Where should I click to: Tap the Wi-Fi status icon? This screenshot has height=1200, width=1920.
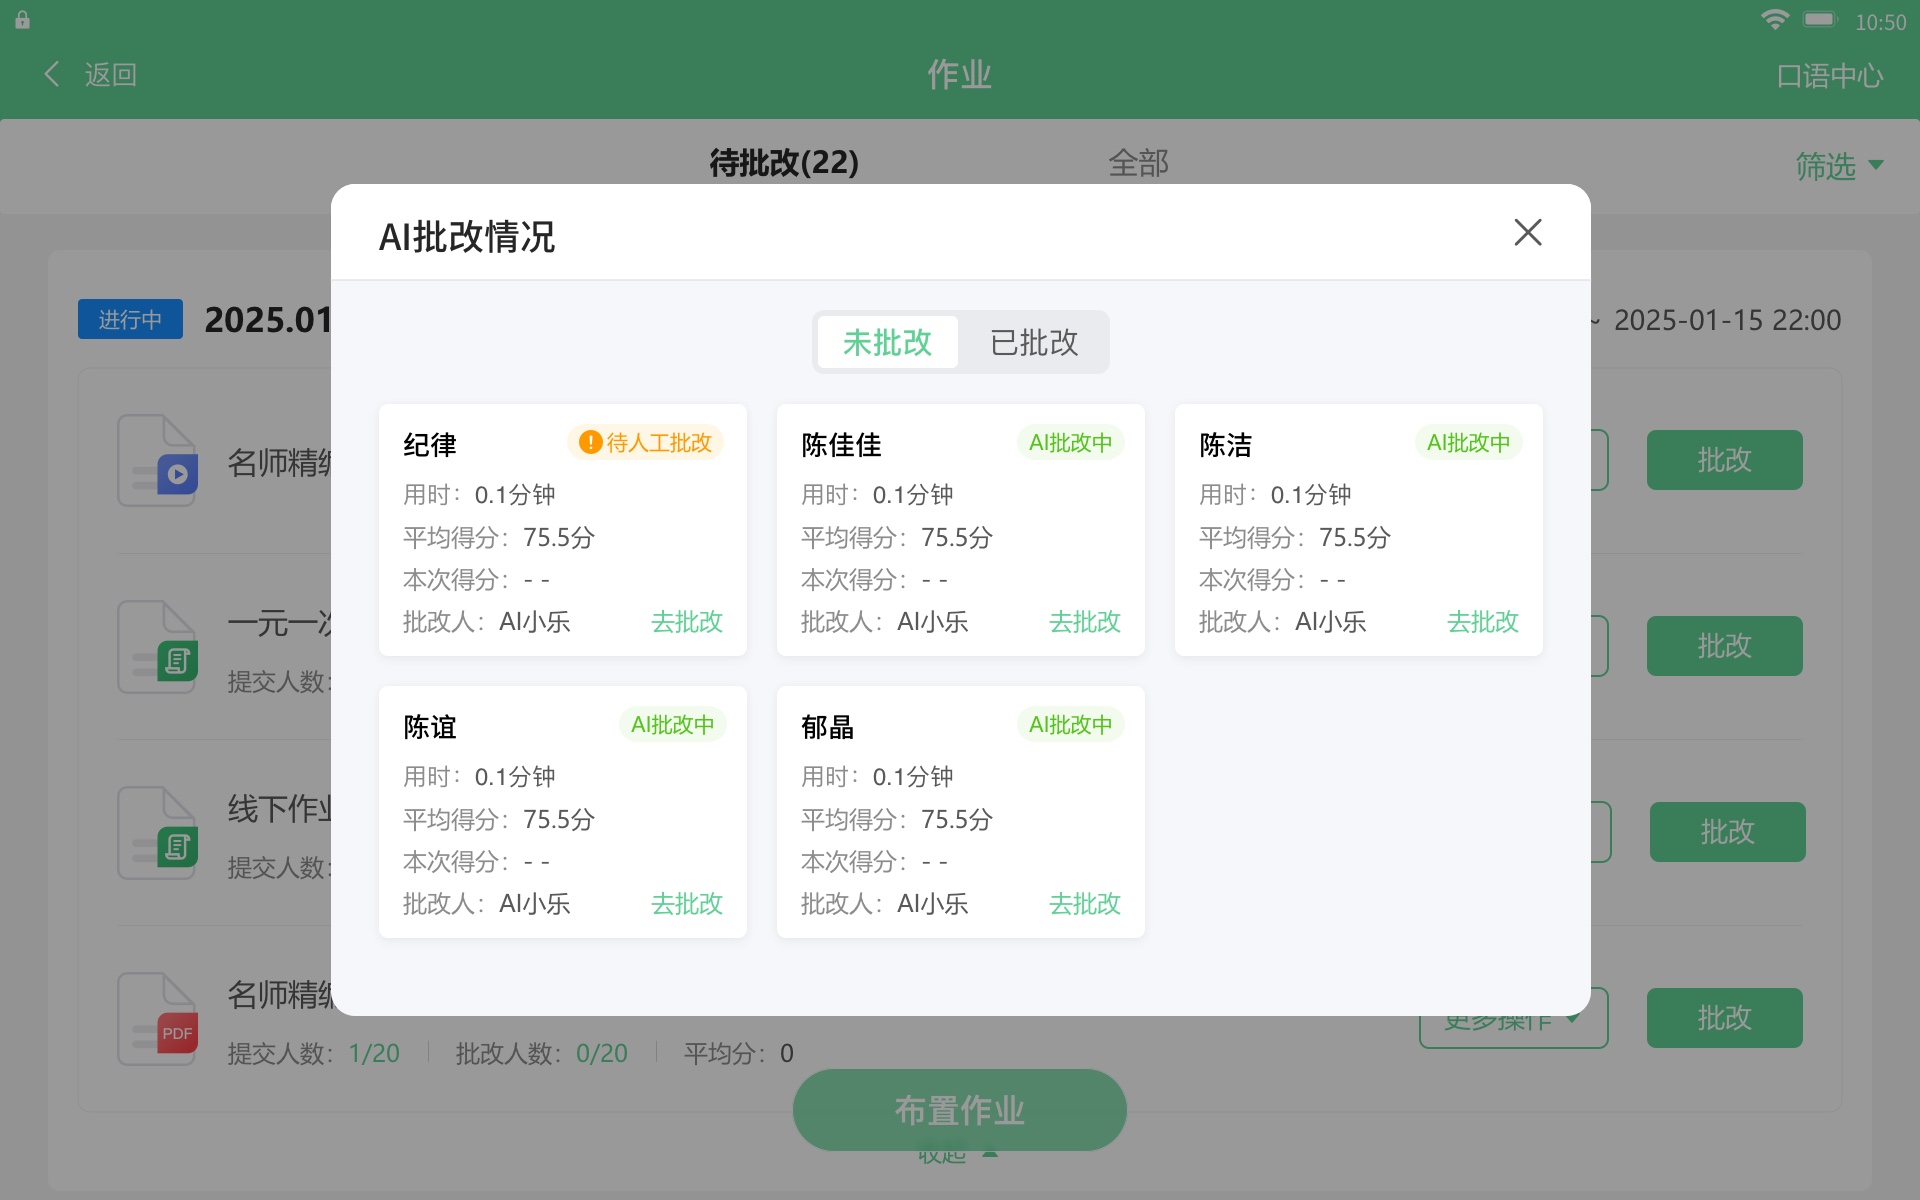click(1775, 20)
